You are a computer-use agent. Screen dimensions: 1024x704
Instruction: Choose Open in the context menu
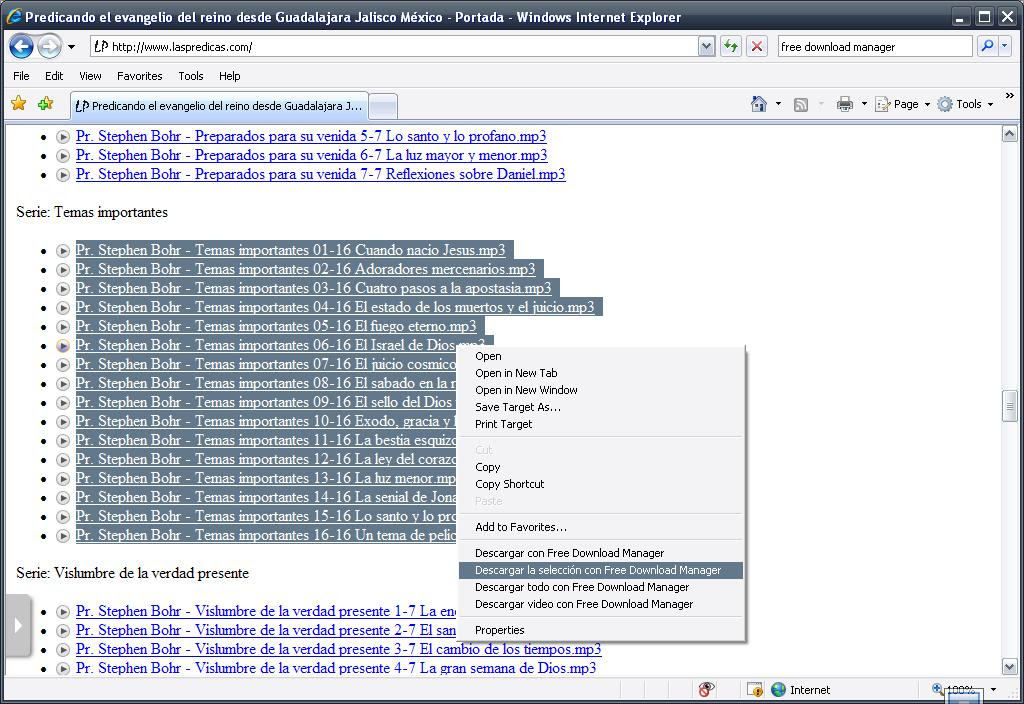click(488, 356)
